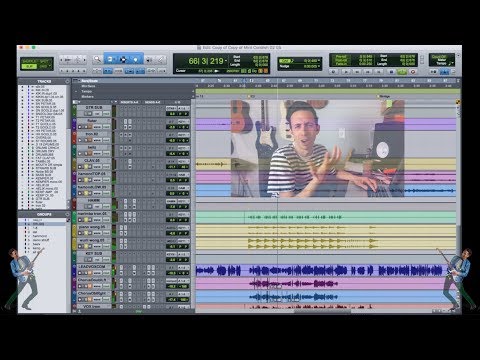Select the Trim tool
This screenshot has width=480, height=360.
[x=110, y=60]
